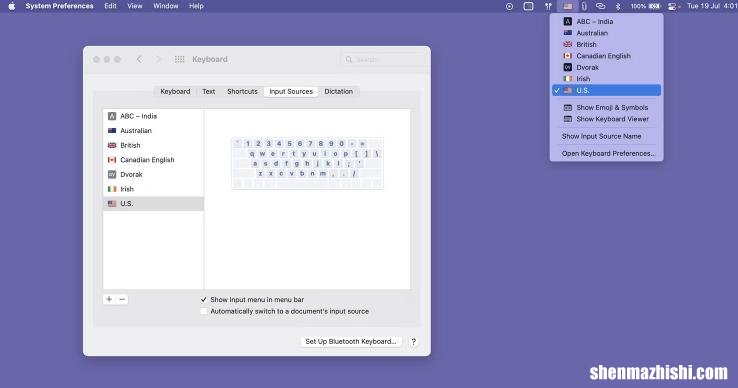Select Dvorak in the sources list
This screenshot has height=388, width=738.
153,174
